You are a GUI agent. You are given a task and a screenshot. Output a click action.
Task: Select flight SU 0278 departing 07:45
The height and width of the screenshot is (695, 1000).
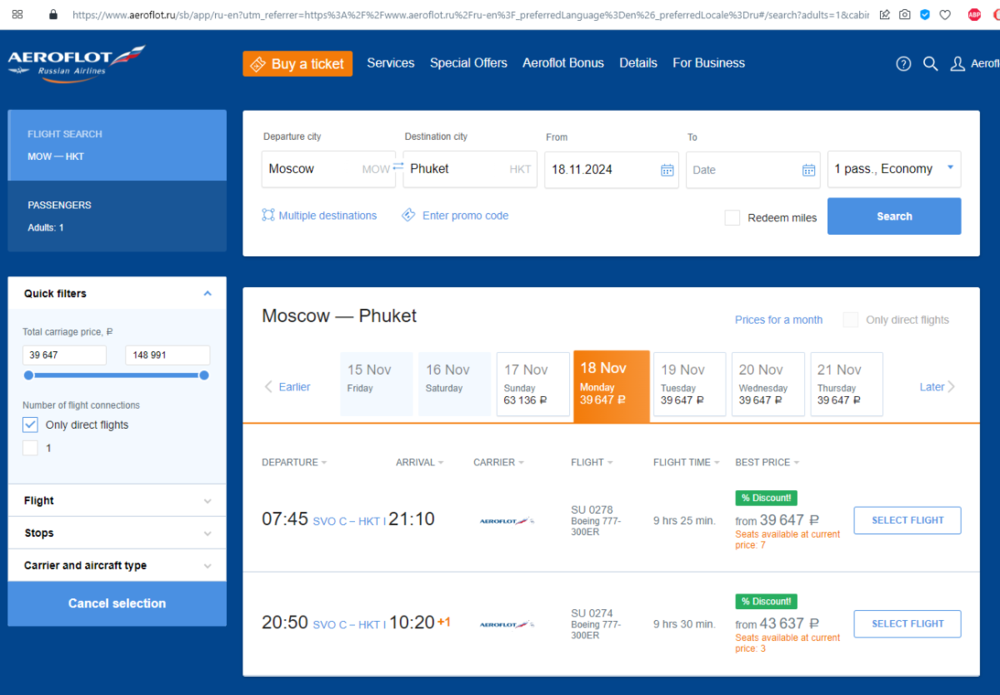(907, 520)
